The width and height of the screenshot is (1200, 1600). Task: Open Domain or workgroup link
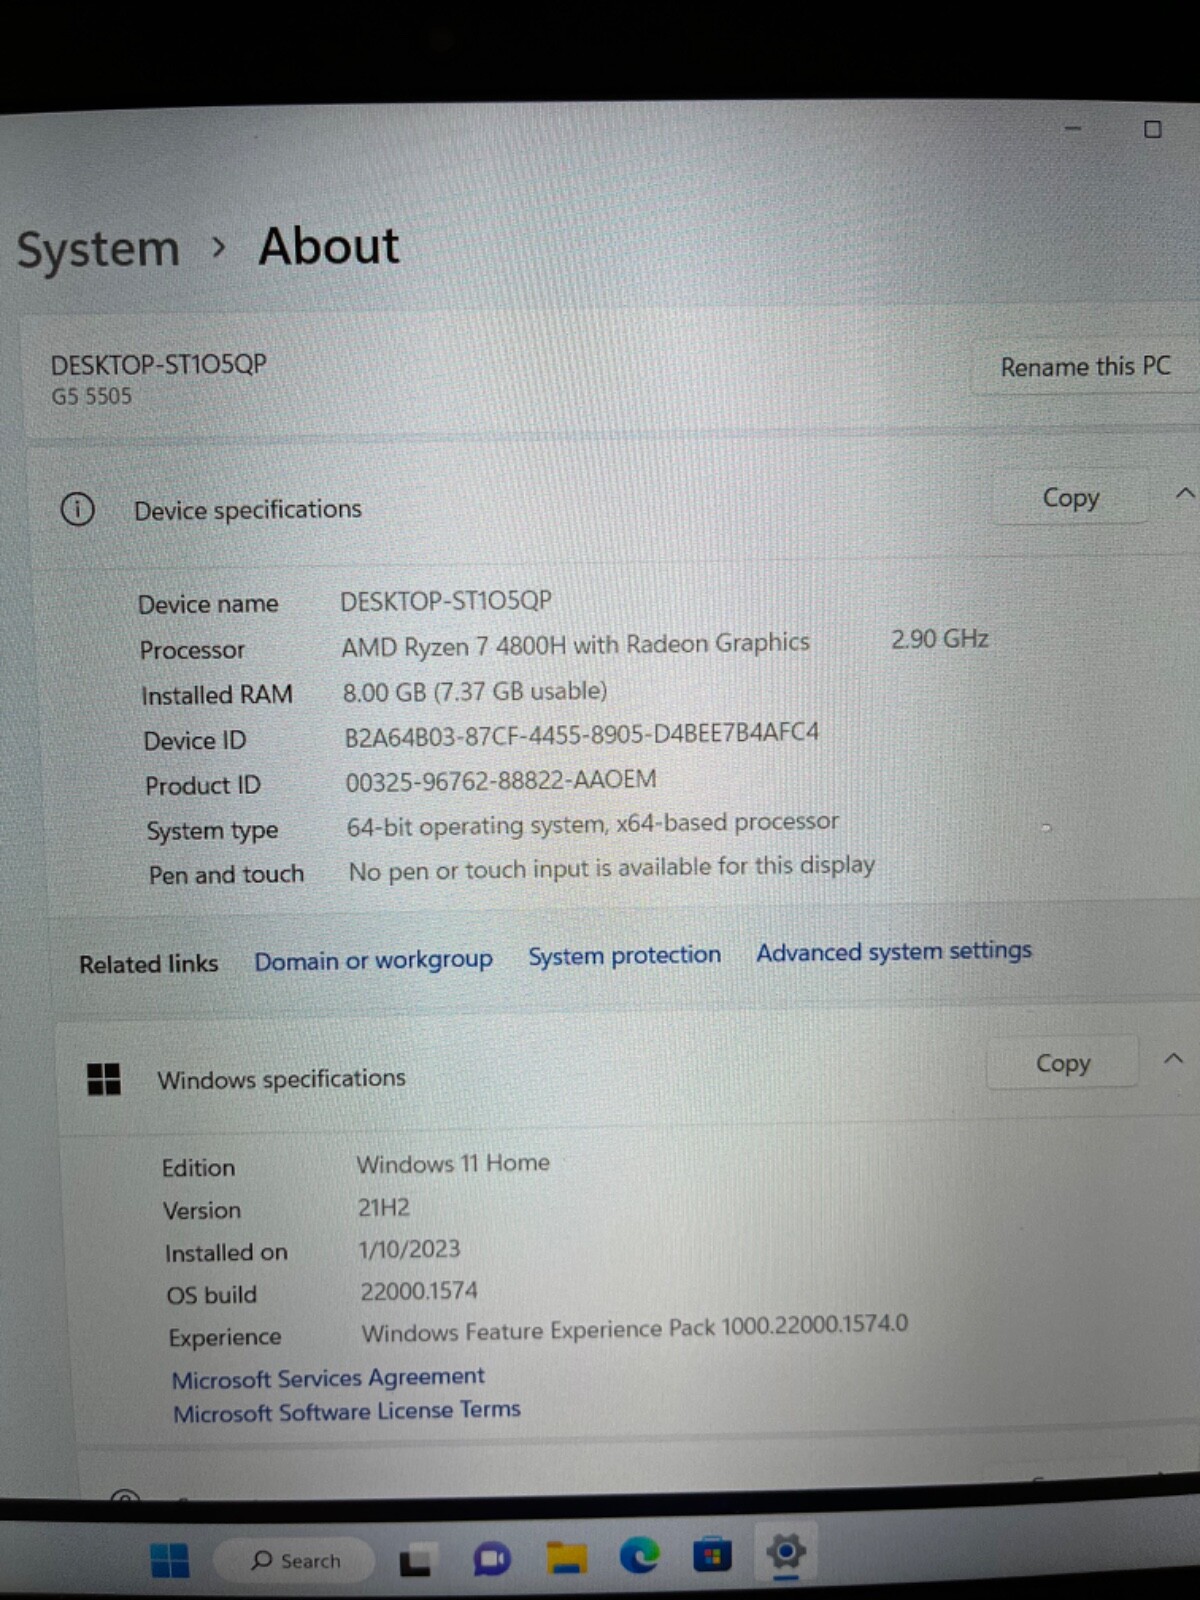[373, 960]
